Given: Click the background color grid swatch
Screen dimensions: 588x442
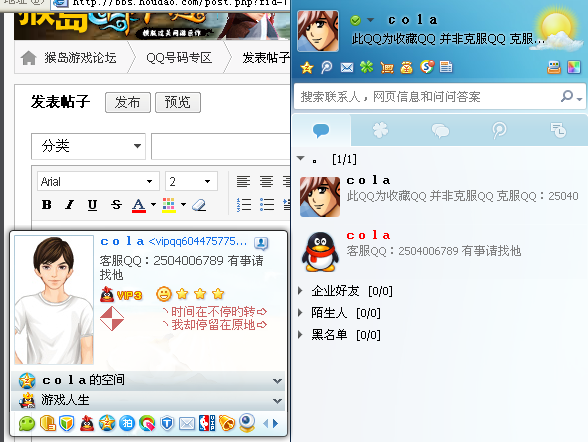Looking at the screenshot, I should pos(169,205).
